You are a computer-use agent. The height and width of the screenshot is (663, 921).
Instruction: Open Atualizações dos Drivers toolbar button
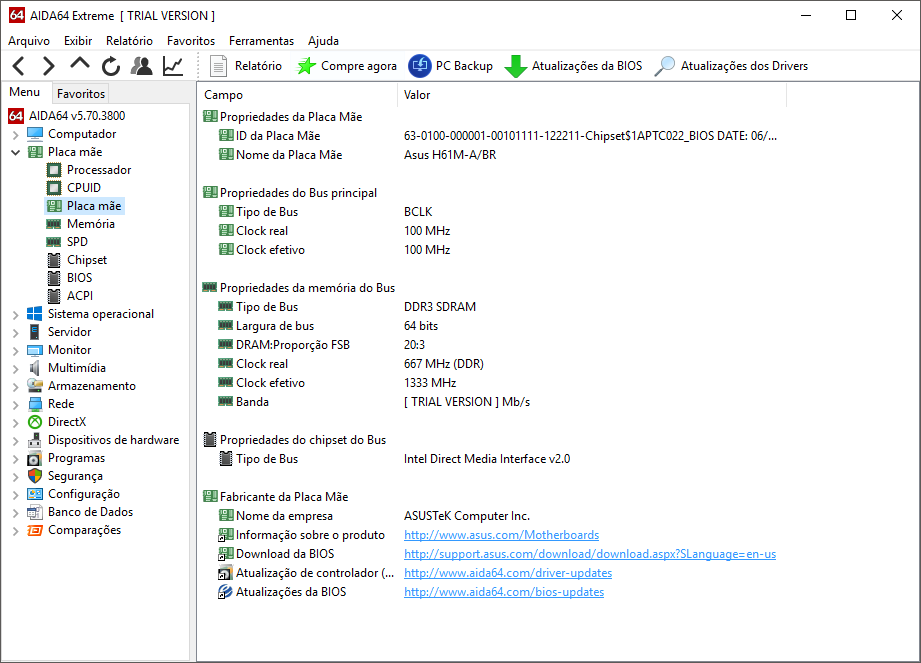731,66
